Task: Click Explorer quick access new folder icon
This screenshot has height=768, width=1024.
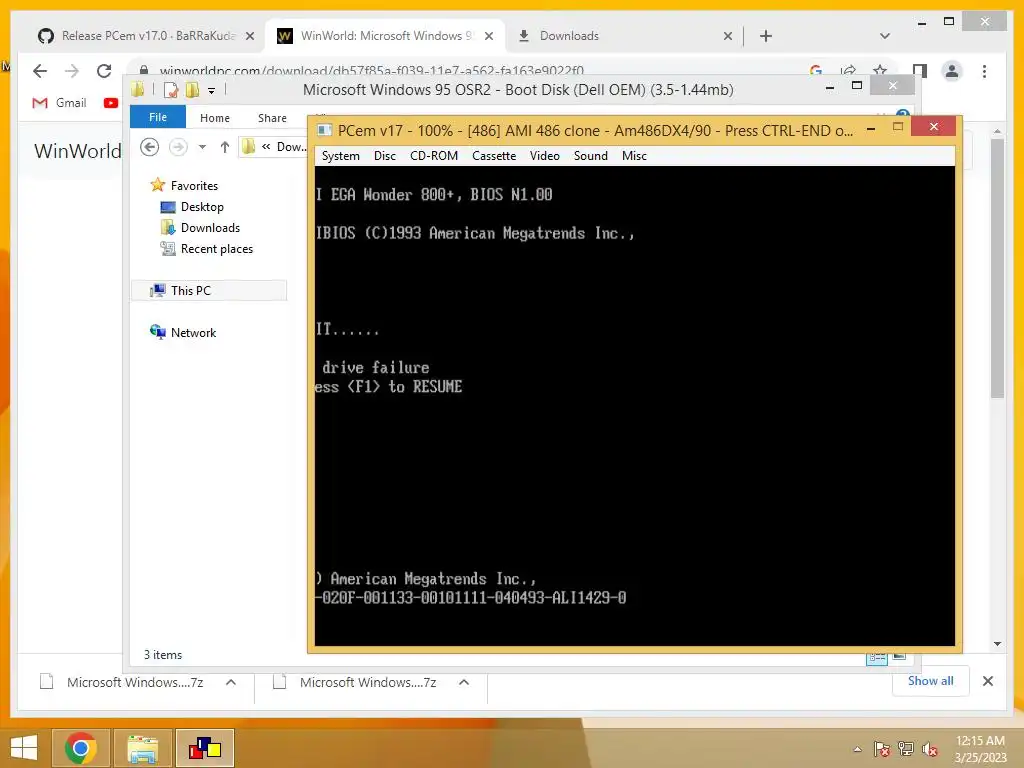Action: [x=192, y=89]
